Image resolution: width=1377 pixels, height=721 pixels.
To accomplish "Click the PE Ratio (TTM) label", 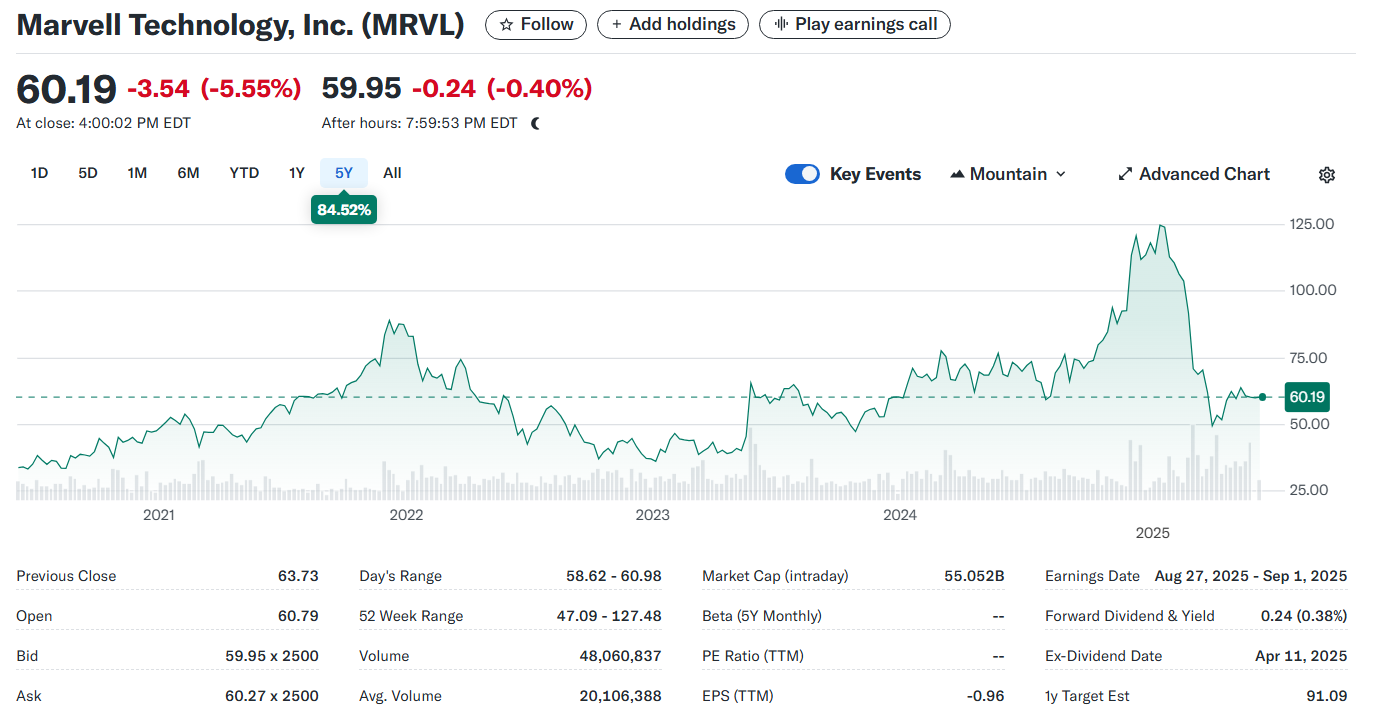I will pyautogui.click(x=753, y=656).
